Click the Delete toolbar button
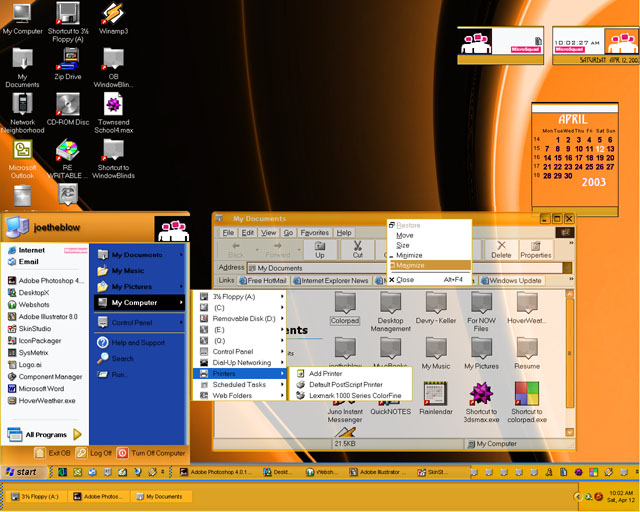The image size is (640, 512). [x=501, y=249]
